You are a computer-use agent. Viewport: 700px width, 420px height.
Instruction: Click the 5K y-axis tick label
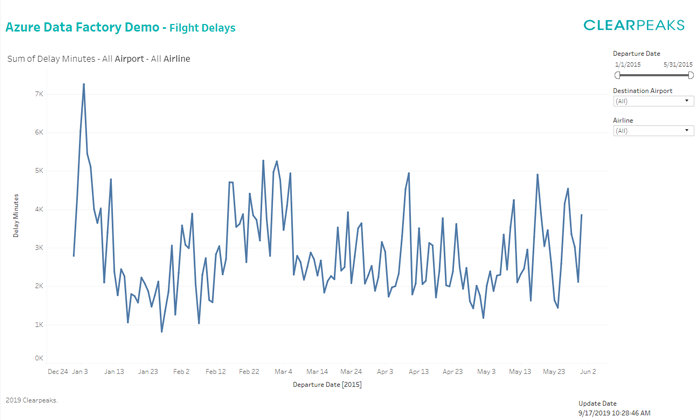[39, 170]
